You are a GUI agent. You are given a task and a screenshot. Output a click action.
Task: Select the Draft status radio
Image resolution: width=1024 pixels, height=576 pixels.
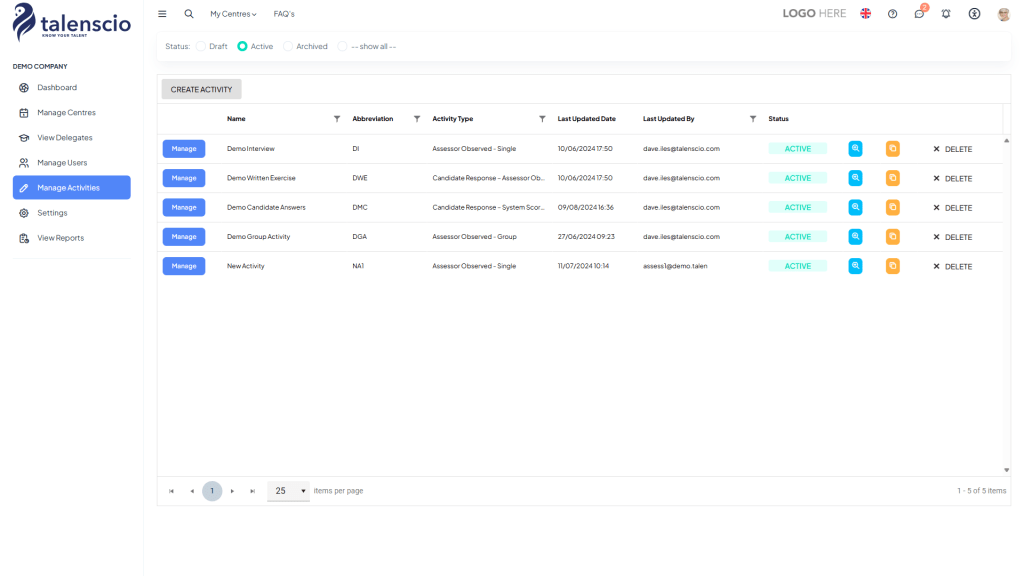pyautogui.click(x=201, y=46)
